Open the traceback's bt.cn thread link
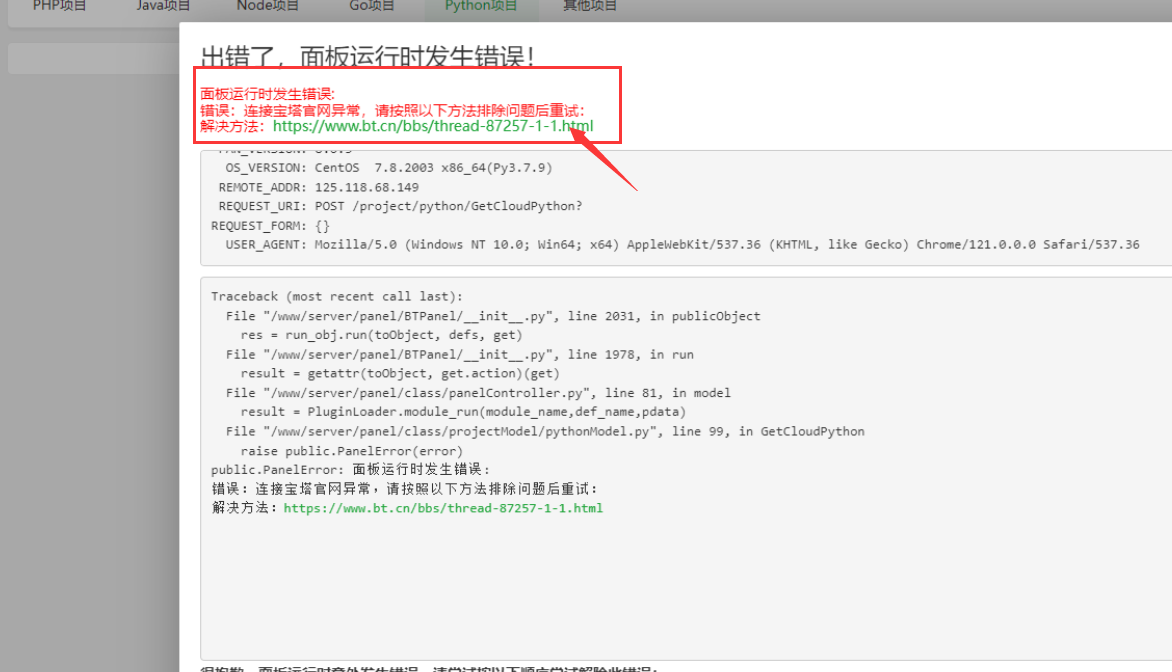Screen dimensions: 1172x672 pyautogui.click(x=443, y=508)
